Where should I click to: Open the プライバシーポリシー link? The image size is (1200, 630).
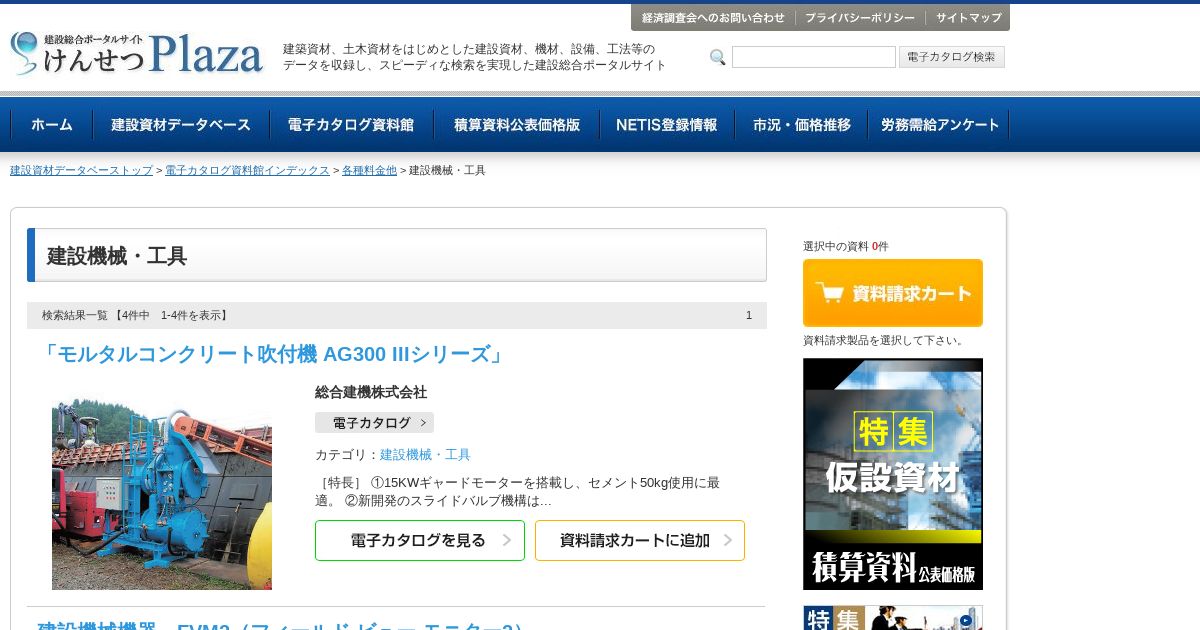[x=860, y=18]
